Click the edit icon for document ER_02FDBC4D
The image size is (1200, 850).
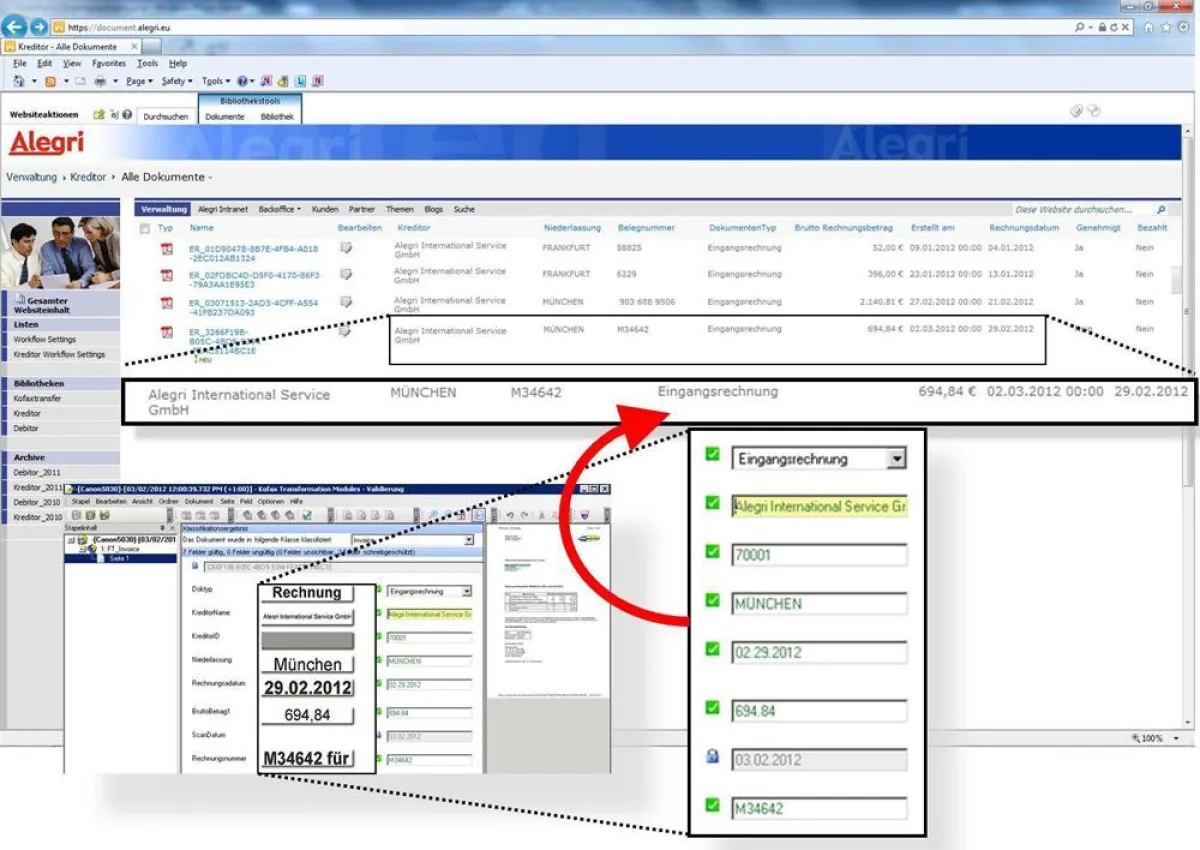[x=346, y=274]
